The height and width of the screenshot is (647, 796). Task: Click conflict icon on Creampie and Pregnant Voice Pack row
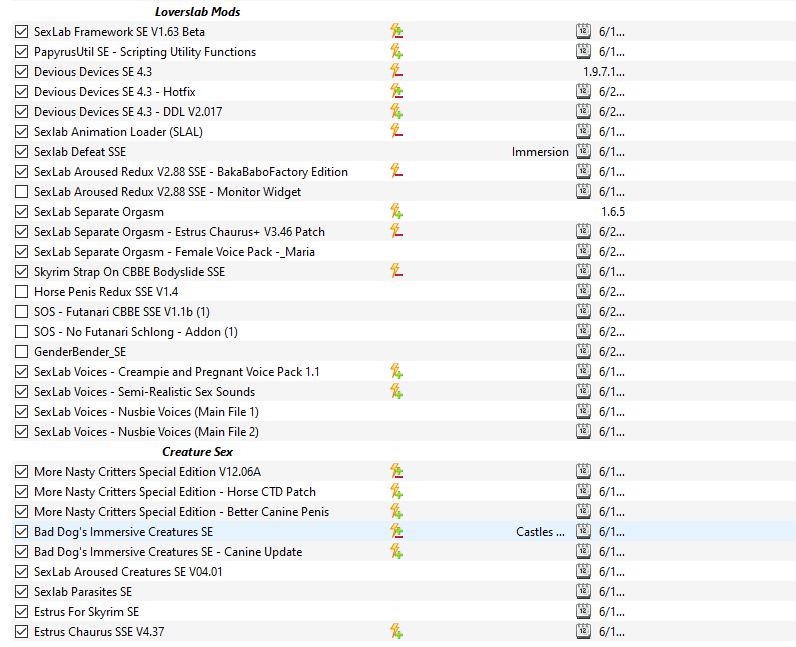[x=396, y=372]
